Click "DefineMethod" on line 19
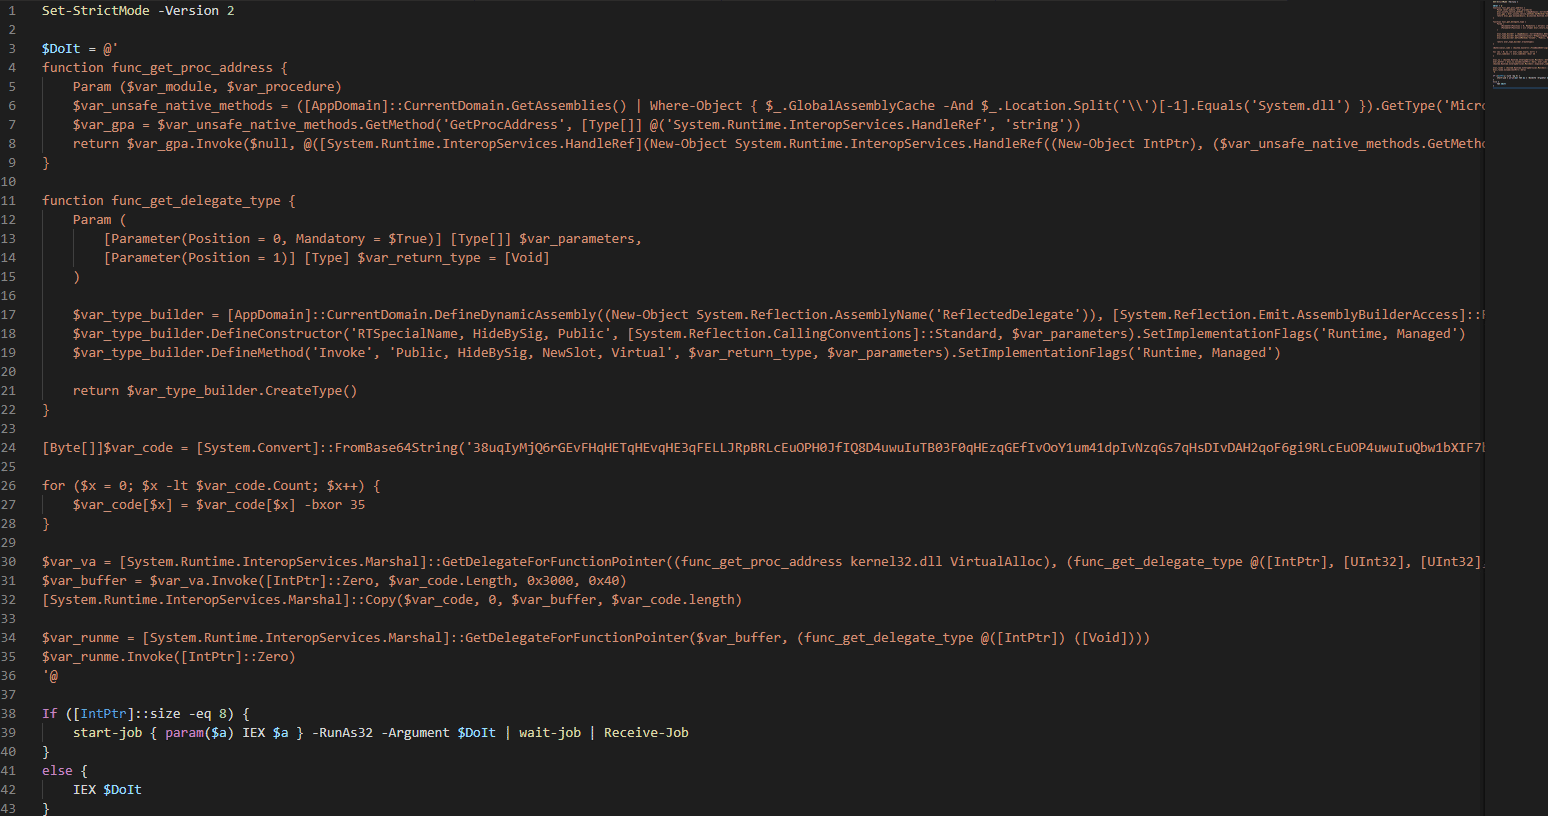The width and height of the screenshot is (1548, 816). (x=258, y=353)
